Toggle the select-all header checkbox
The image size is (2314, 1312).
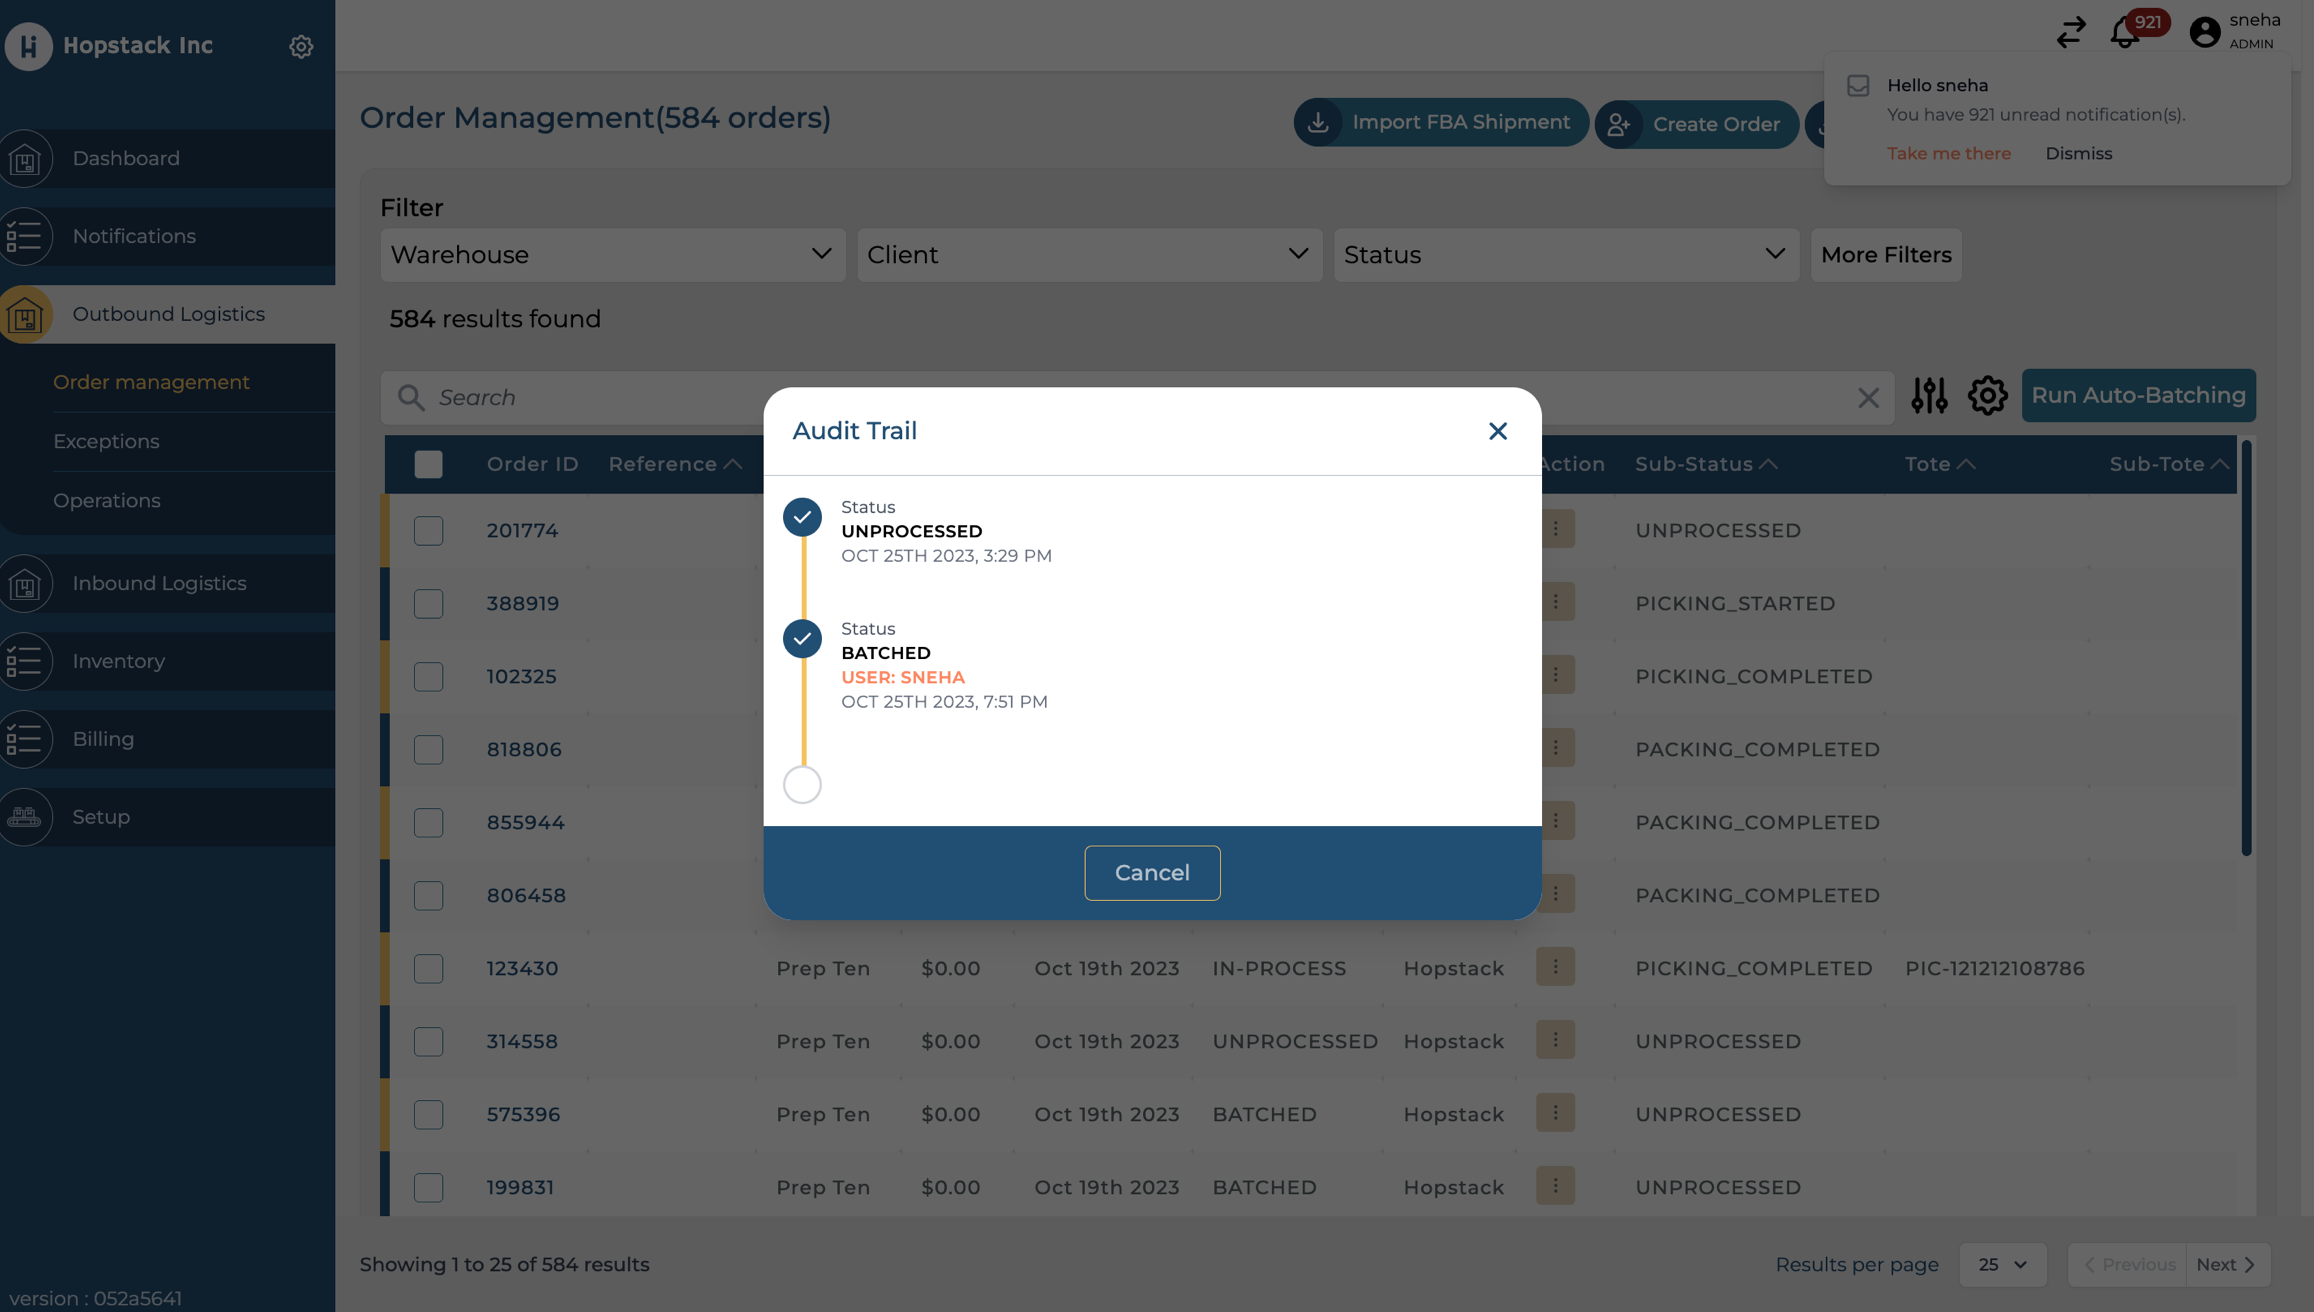tap(428, 464)
